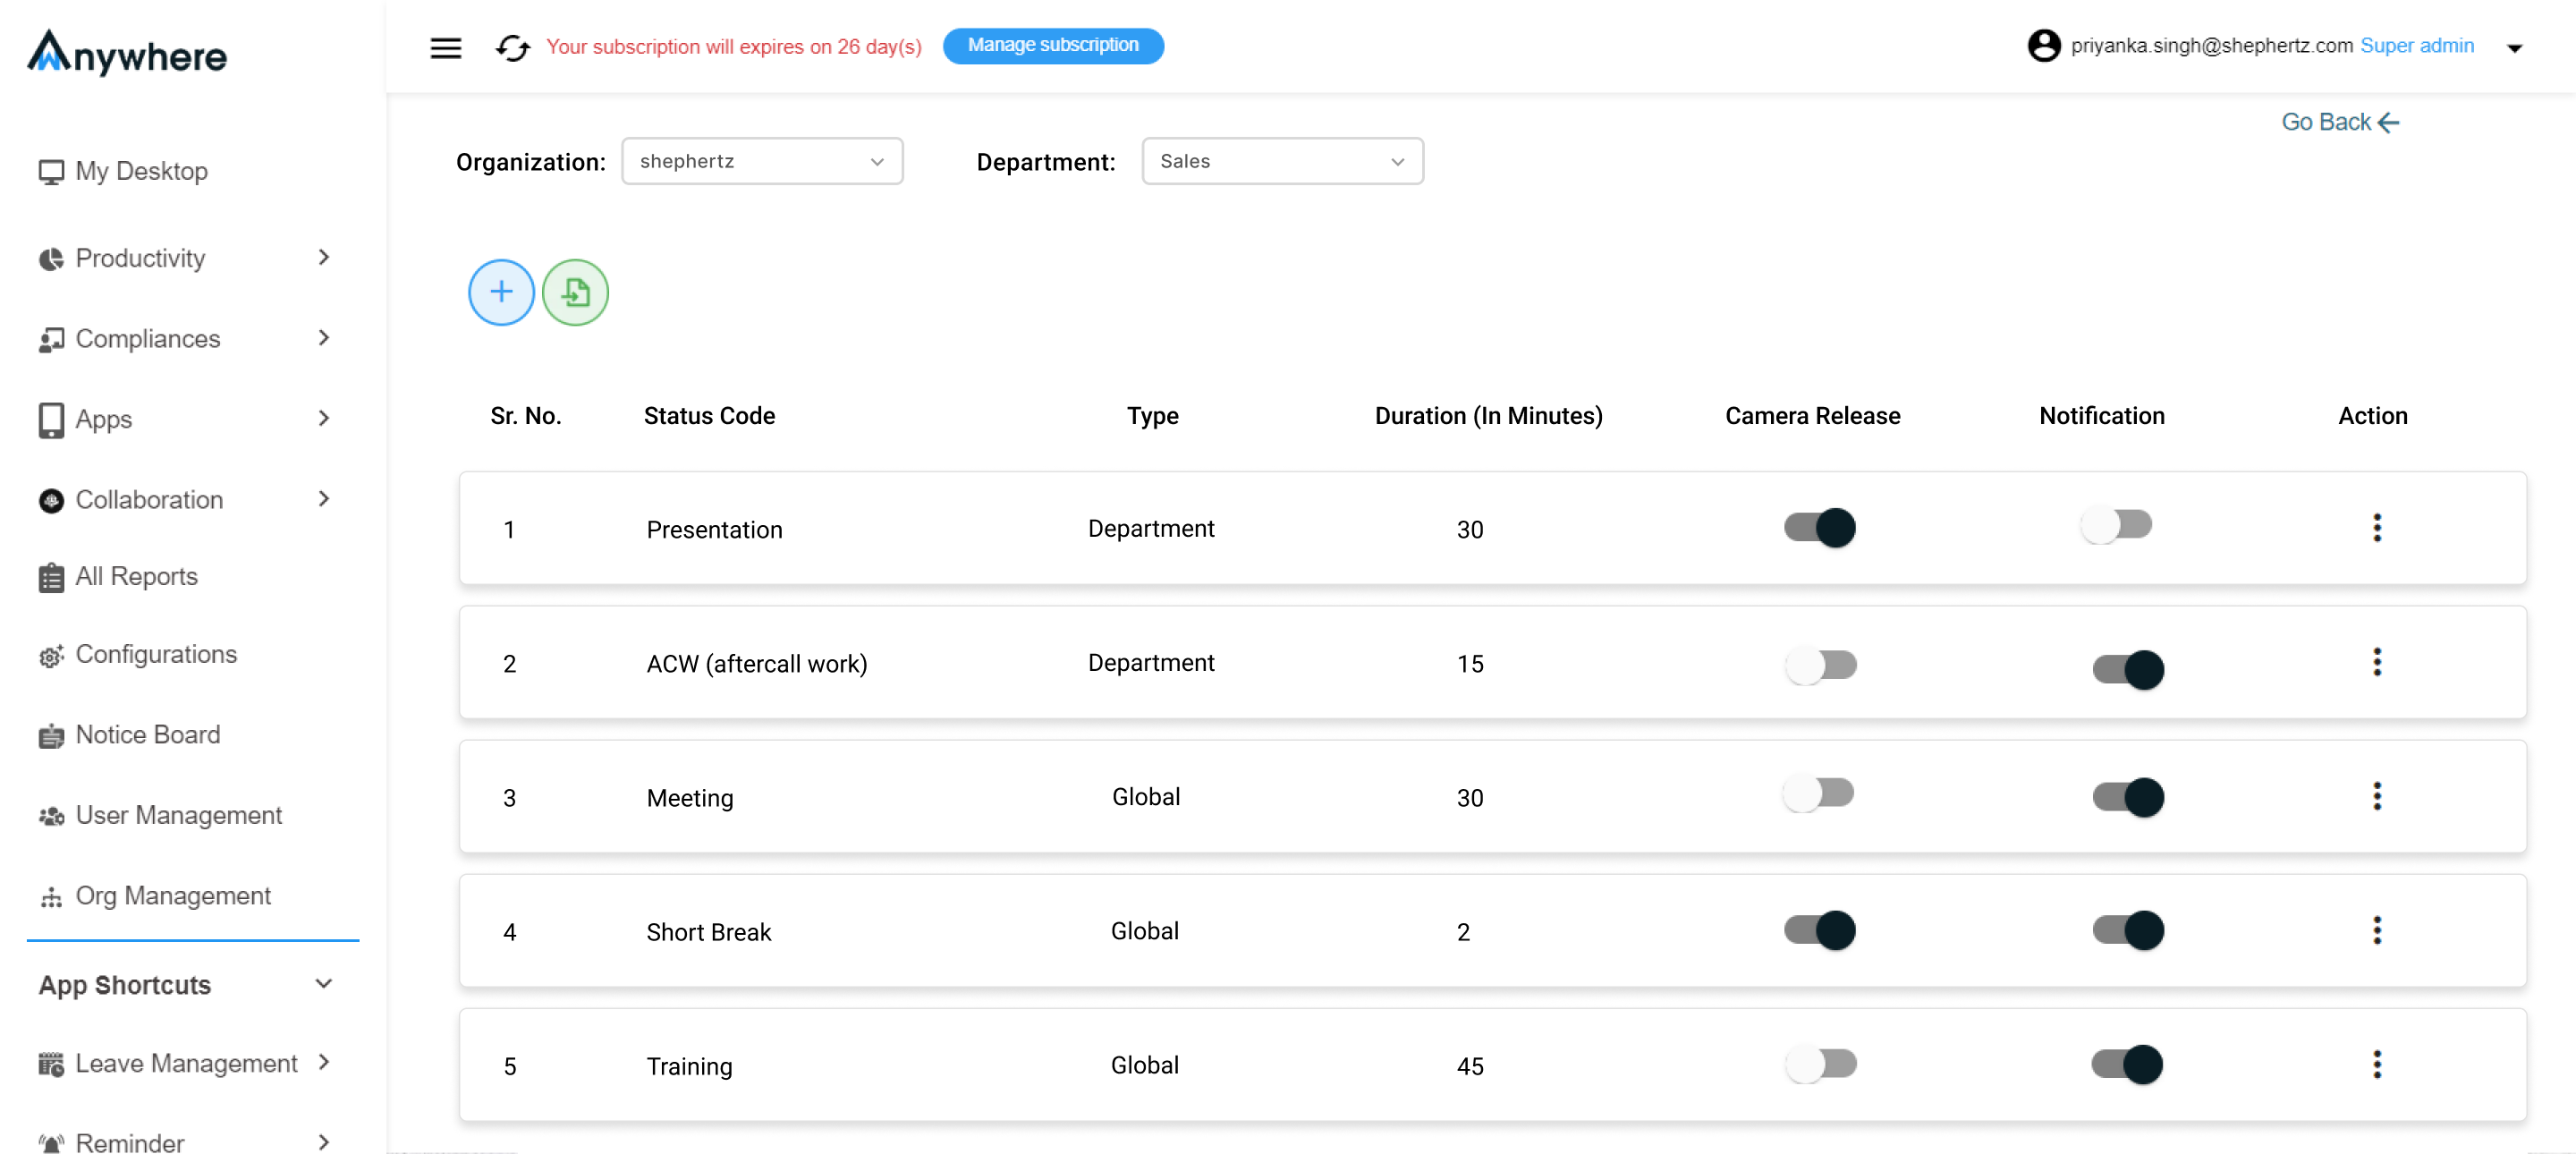Expand the Apps submenu chevron

click(324, 418)
